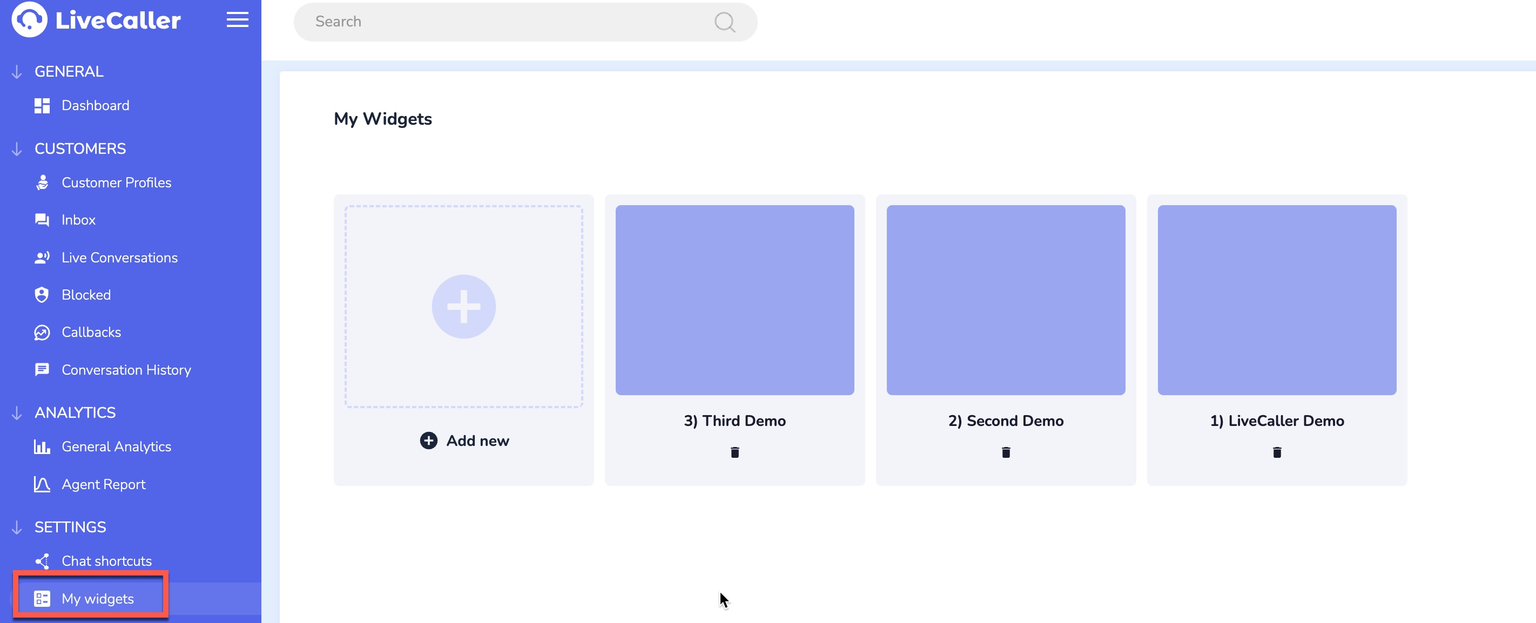Image resolution: width=1536 pixels, height=623 pixels.
Task: Click the Dashboard grid icon
Action: click(42, 106)
